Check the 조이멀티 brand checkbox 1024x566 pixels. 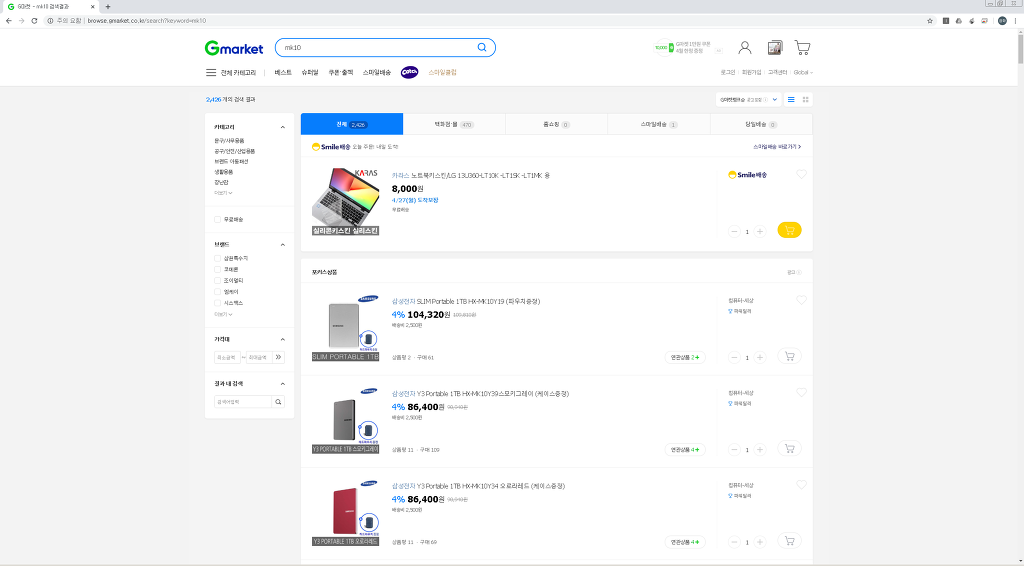click(217, 281)
